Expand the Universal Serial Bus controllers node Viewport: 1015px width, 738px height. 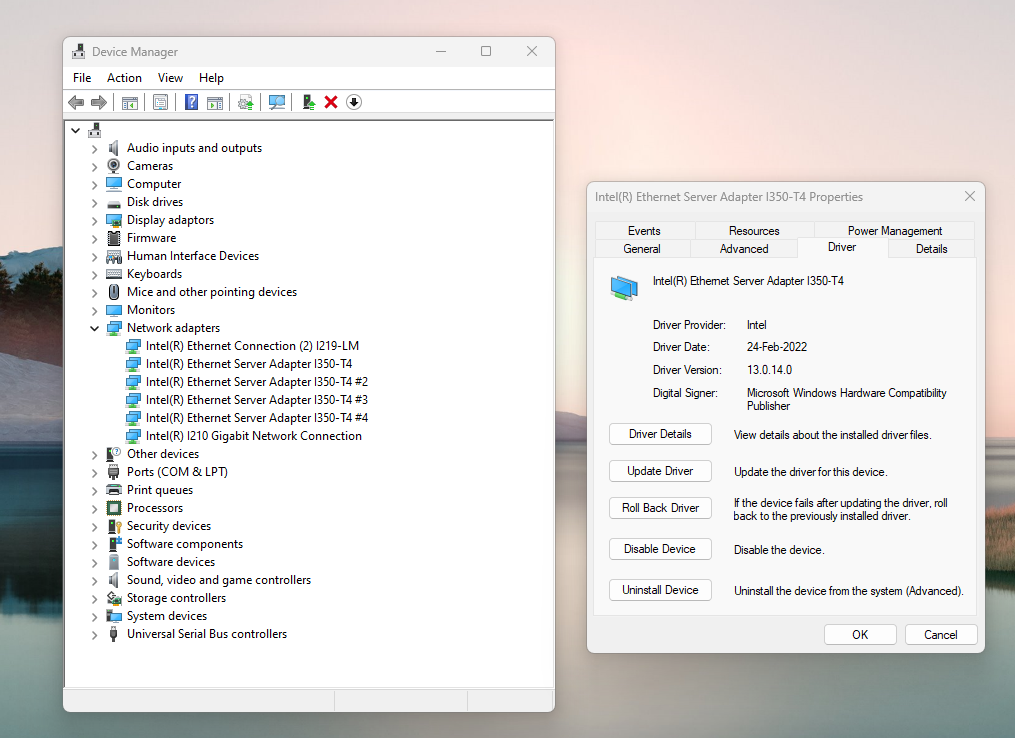click(x=93, y=633)
